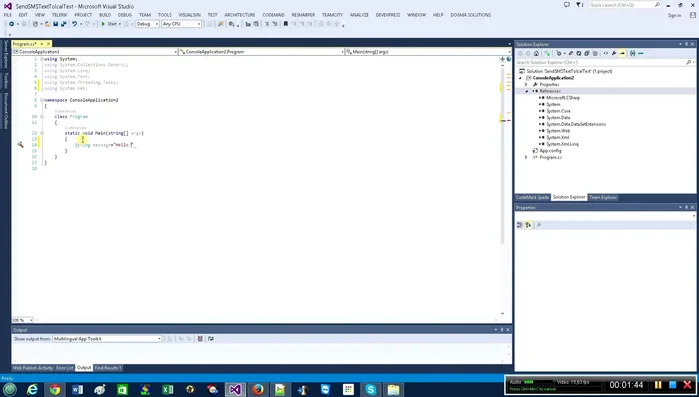Expand the Properties node in Solution Explorer
The image size is (699, 397).
pyautogui.click(x=526, y=84)
